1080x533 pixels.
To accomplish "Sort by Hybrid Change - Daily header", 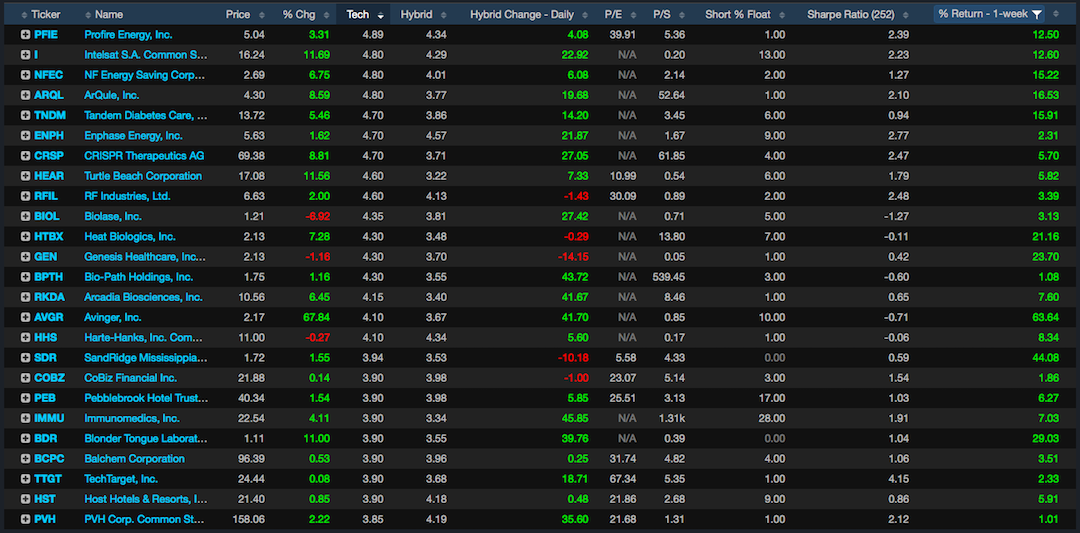I will click(x=522, y=14).
